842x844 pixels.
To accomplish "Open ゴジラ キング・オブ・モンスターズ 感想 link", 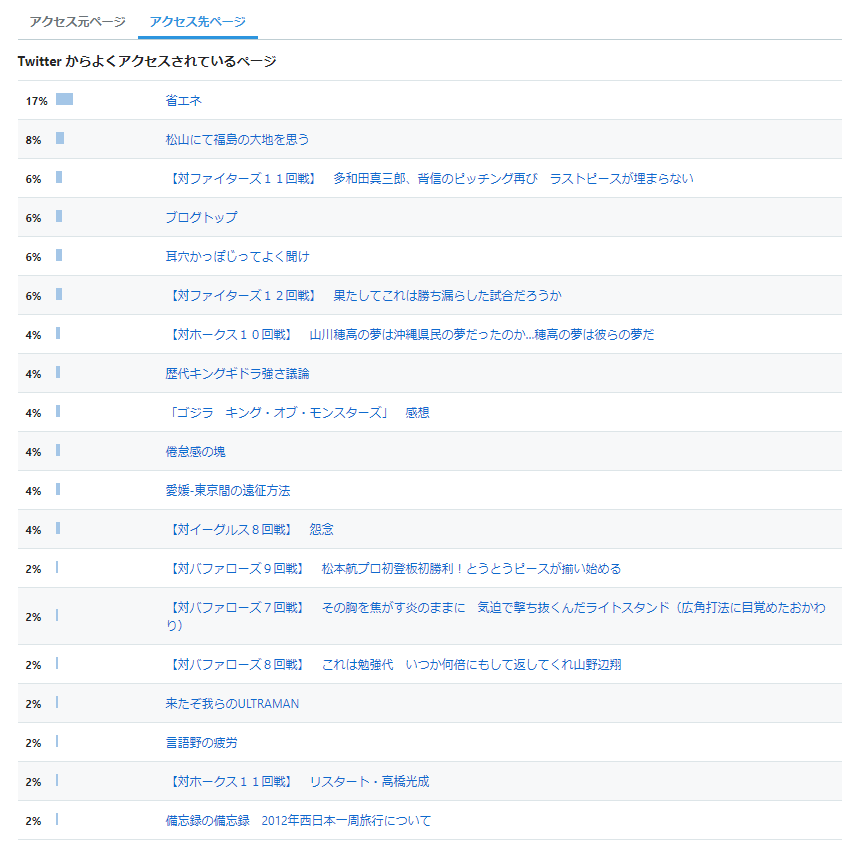I will [x=298, y=413].
